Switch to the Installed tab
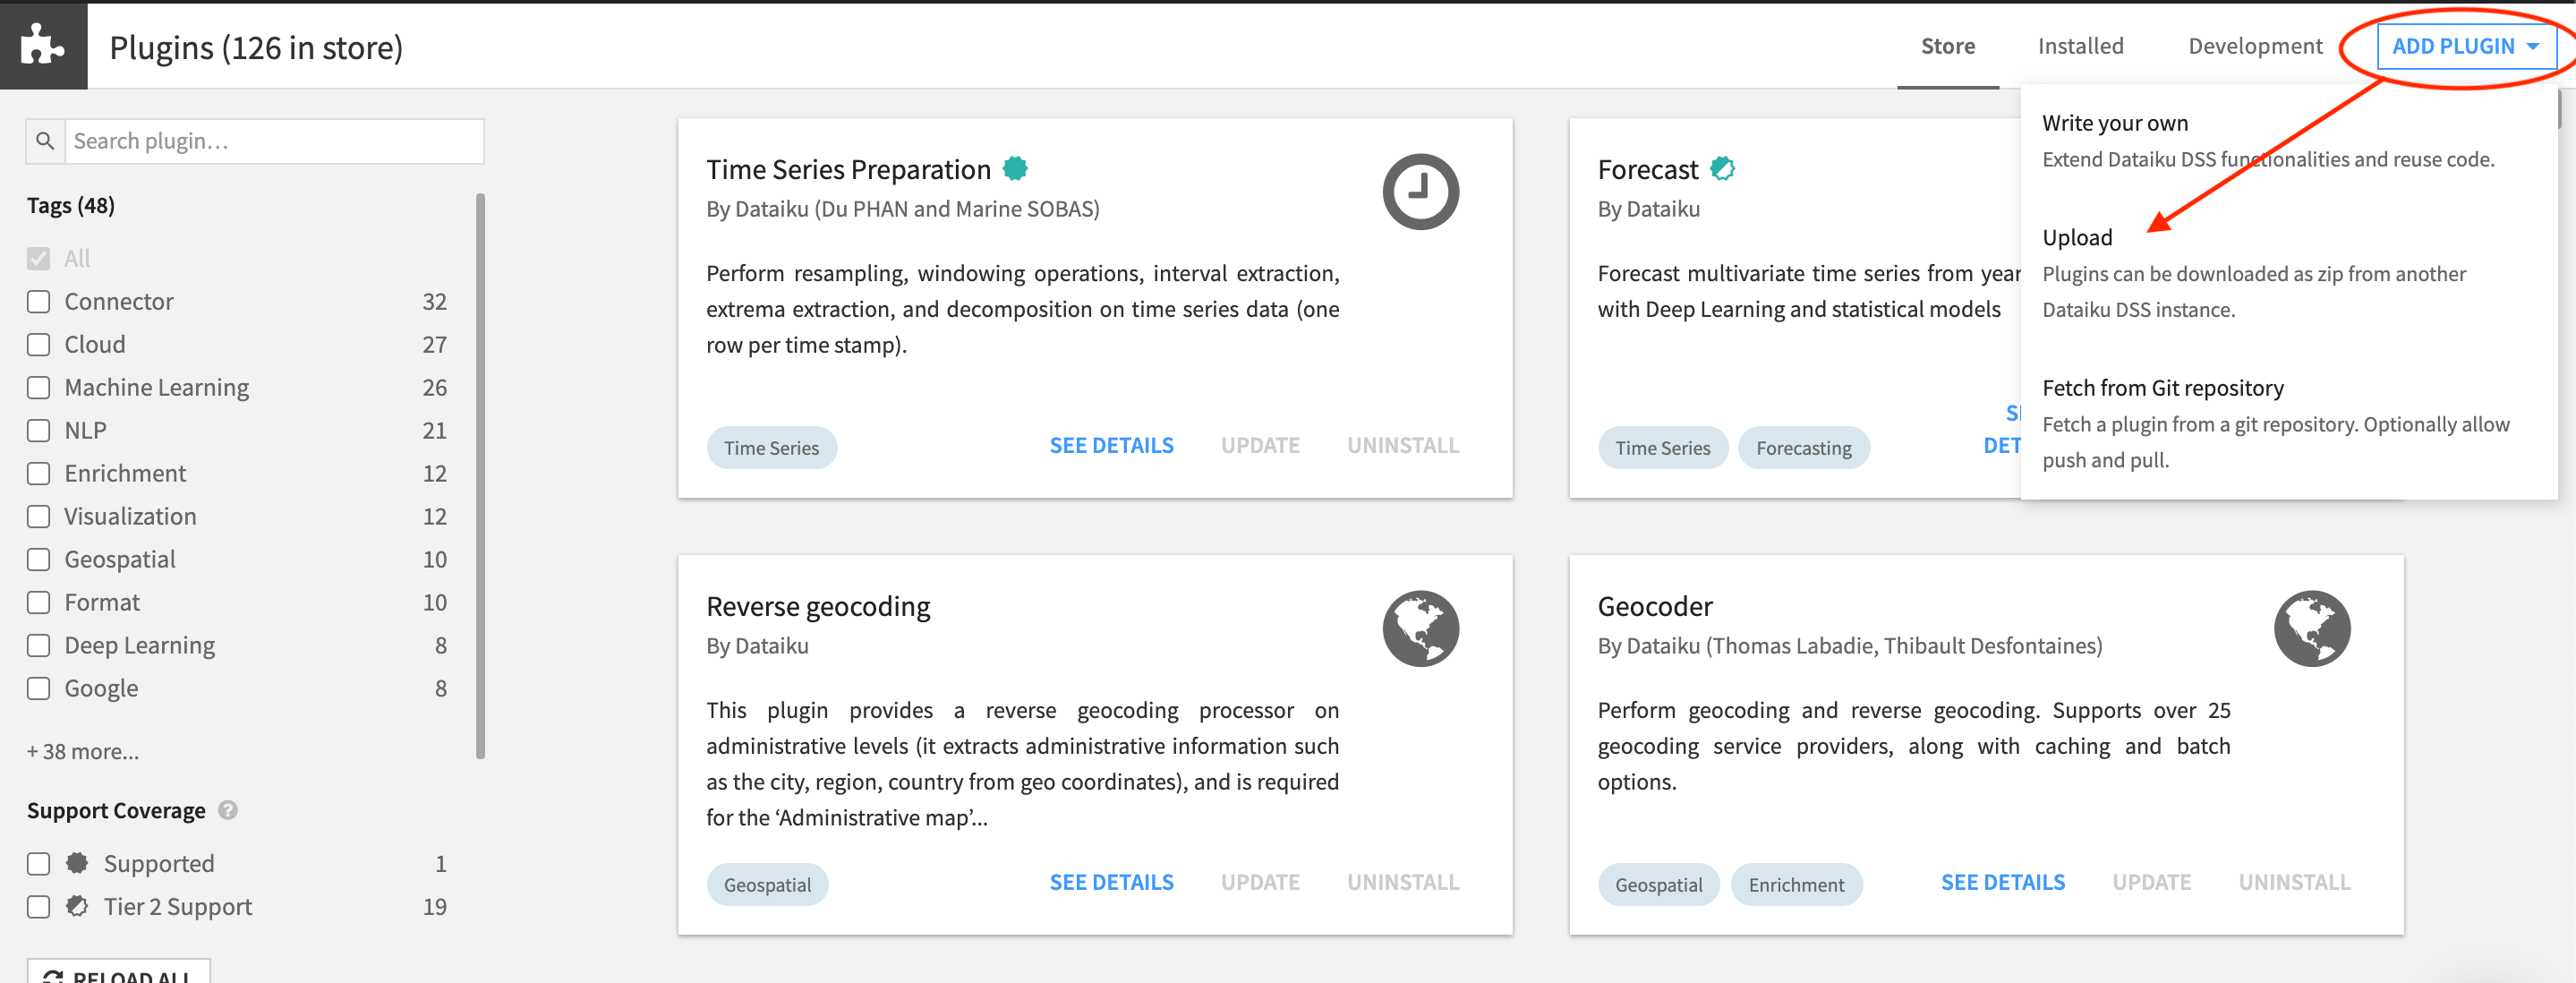This screenshot has width=2576, height=983. pyautogui.click(x=2080, y=46)
